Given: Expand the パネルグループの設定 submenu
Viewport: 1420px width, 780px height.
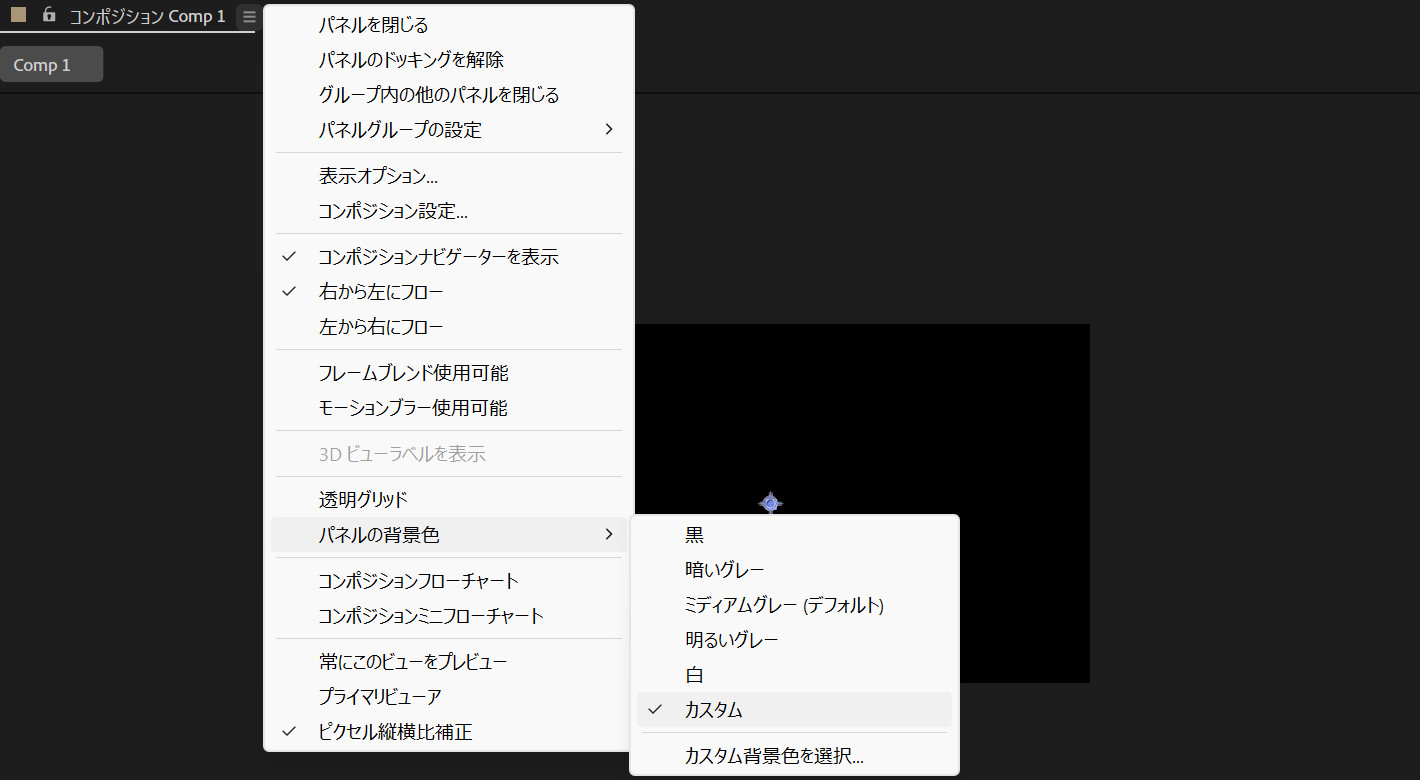Looking at the screenshot, I should pyautogui.click(x=448, y=130).
